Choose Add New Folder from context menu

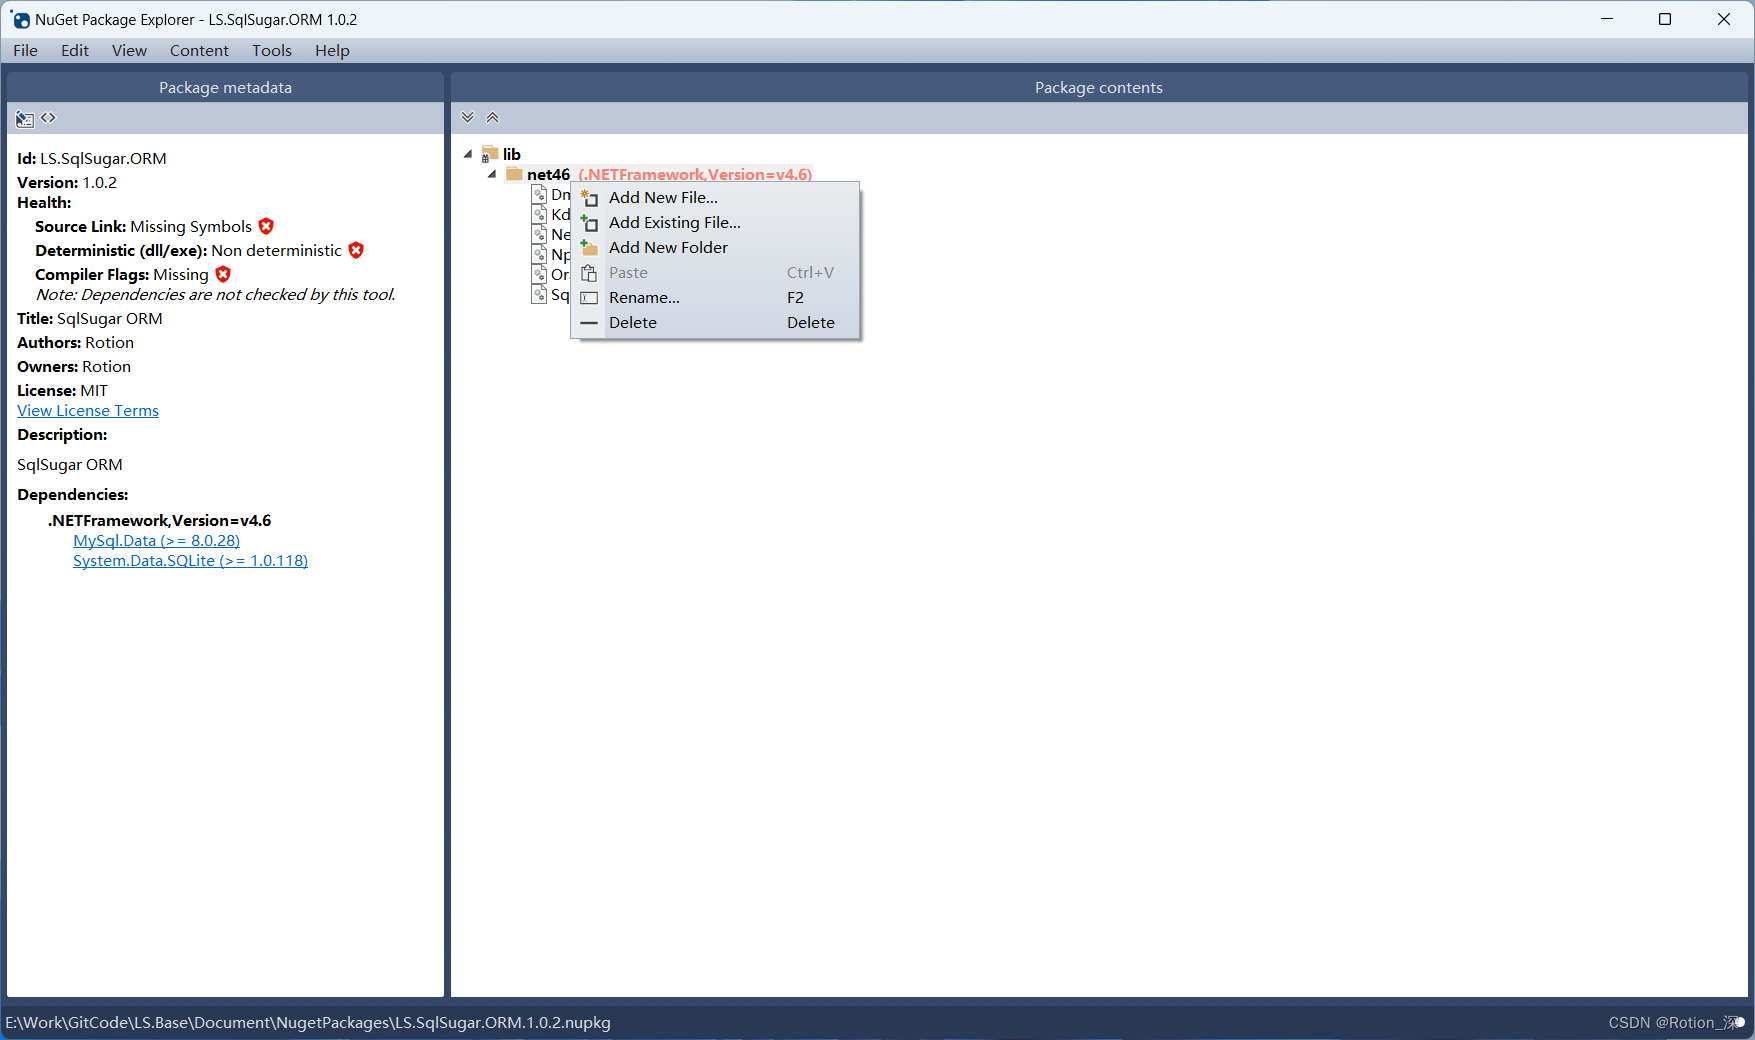668,247
